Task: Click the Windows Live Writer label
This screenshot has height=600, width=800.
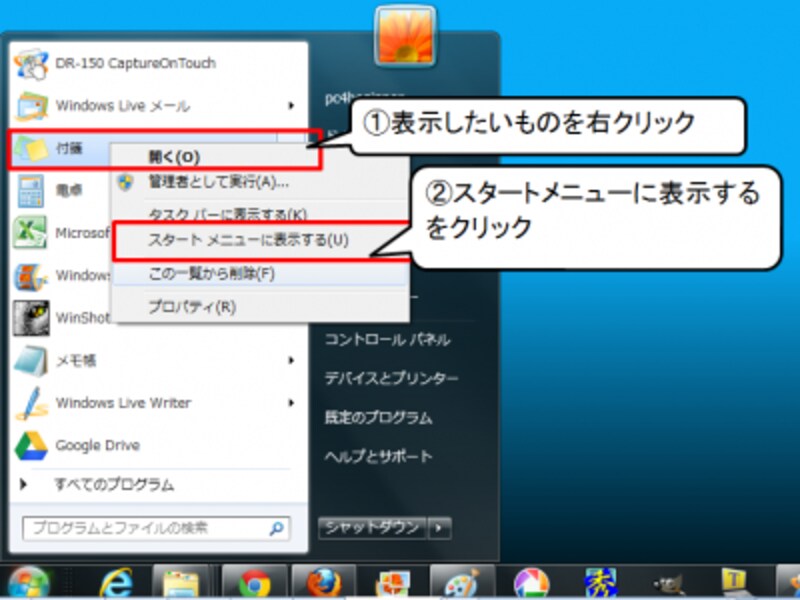Action: [x=123, y=403]
